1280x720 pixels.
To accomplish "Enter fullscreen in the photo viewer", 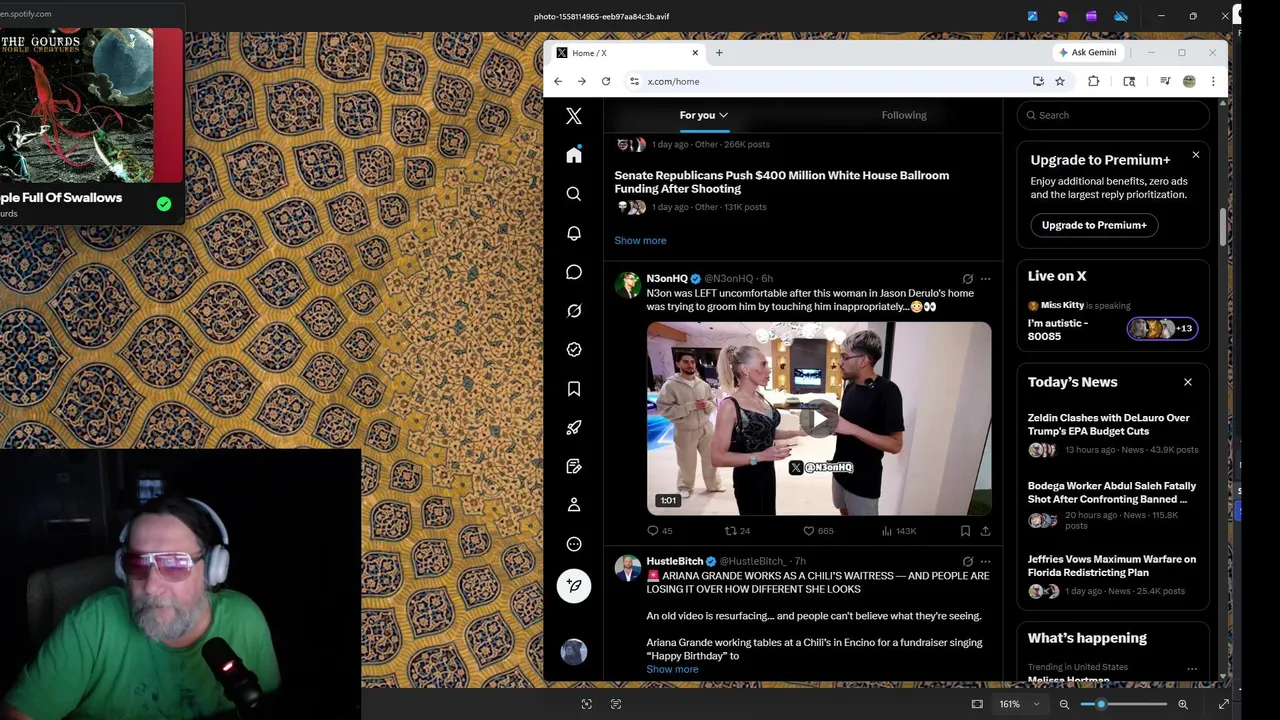I will pyautogui.click(x=1223, y=704).
